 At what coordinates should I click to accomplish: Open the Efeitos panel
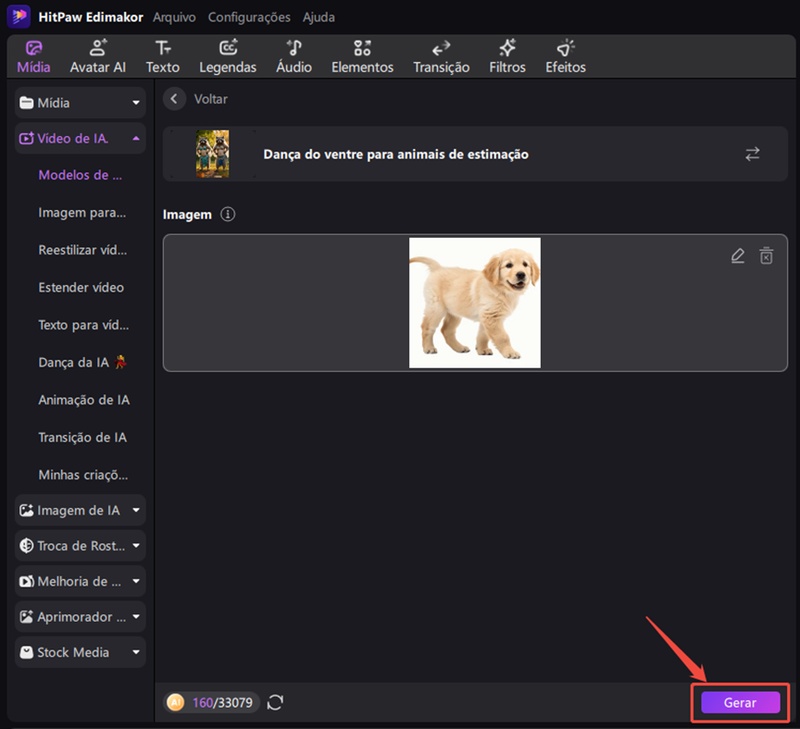coord(566,55)
